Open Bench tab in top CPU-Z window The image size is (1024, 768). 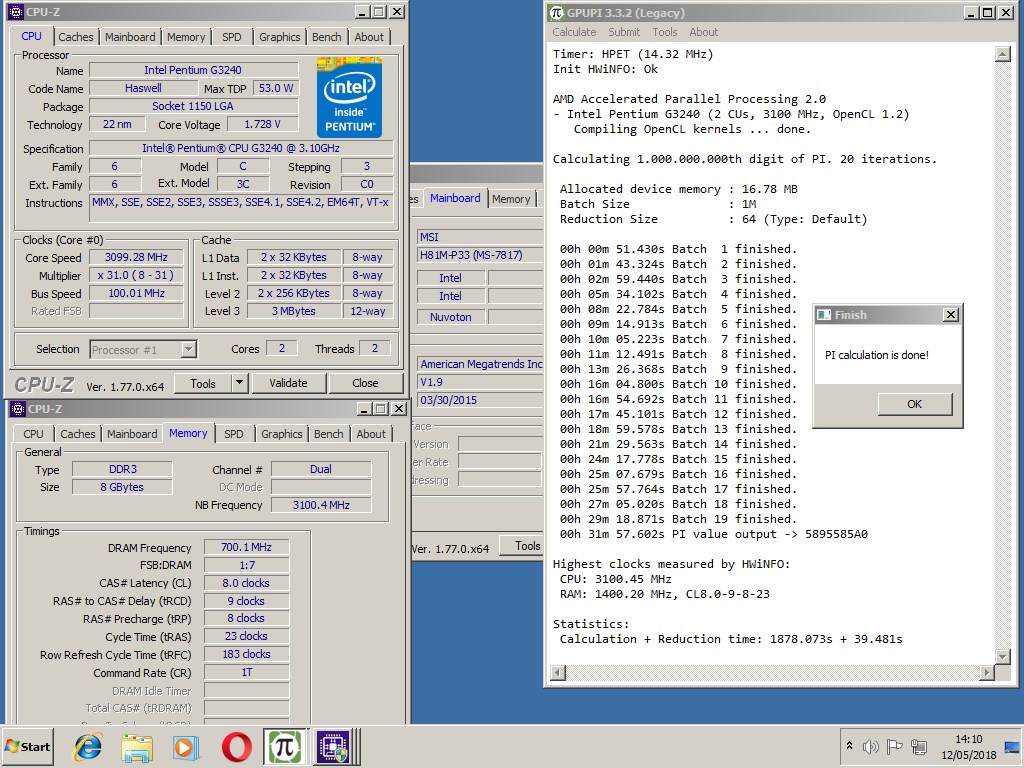tap(327, 37)
